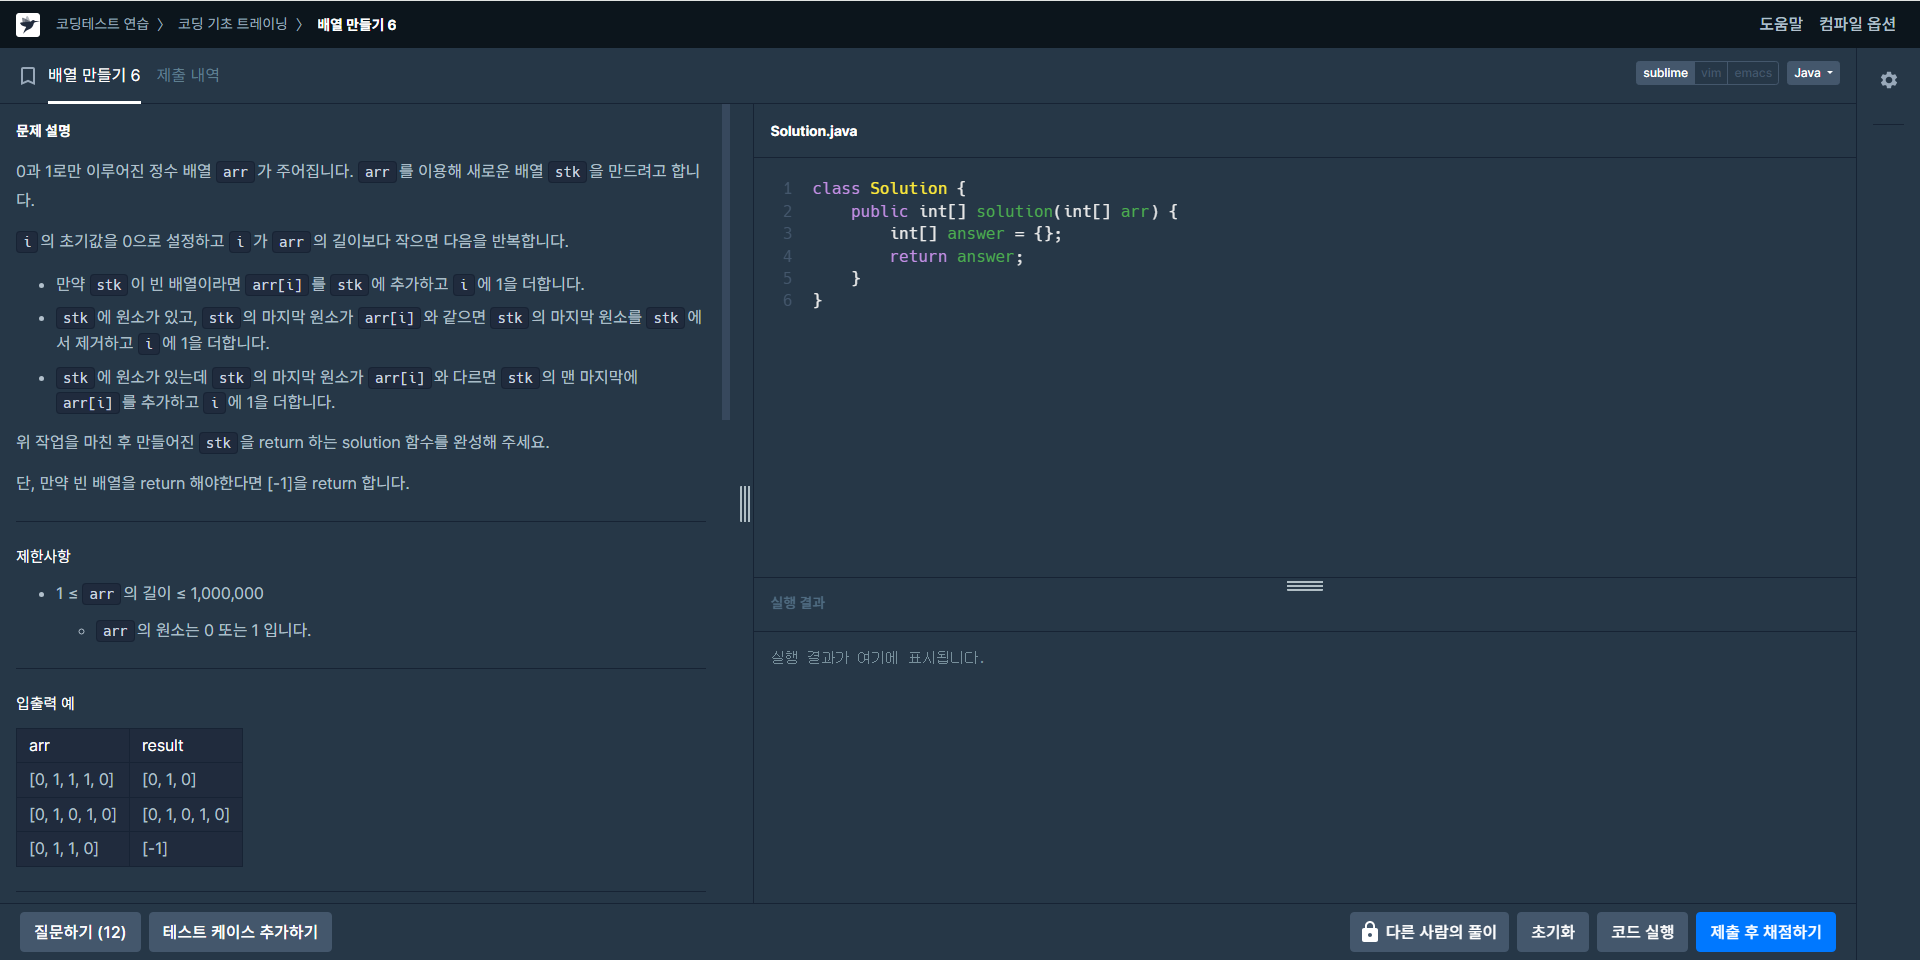Click the int[] answer = {}; code line
Image resolution: width=1920 pixels, height=960 pixels.
(x=976, y=234)
